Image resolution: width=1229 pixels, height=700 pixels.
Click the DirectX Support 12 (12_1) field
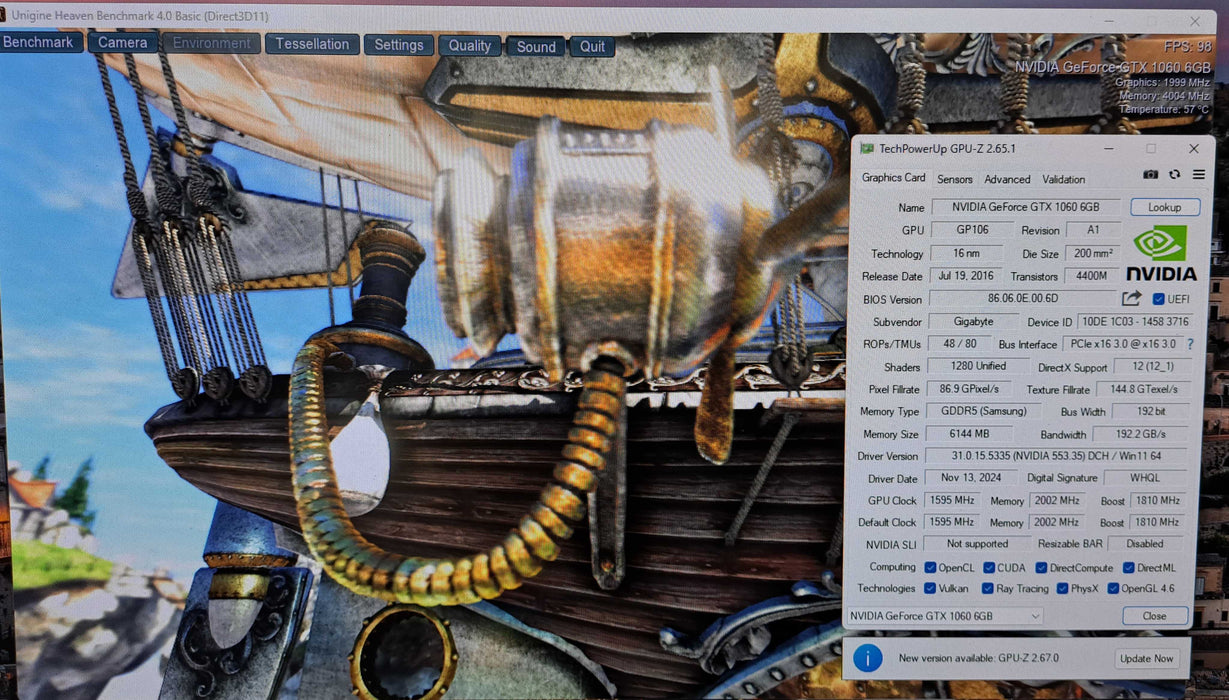1152,367
